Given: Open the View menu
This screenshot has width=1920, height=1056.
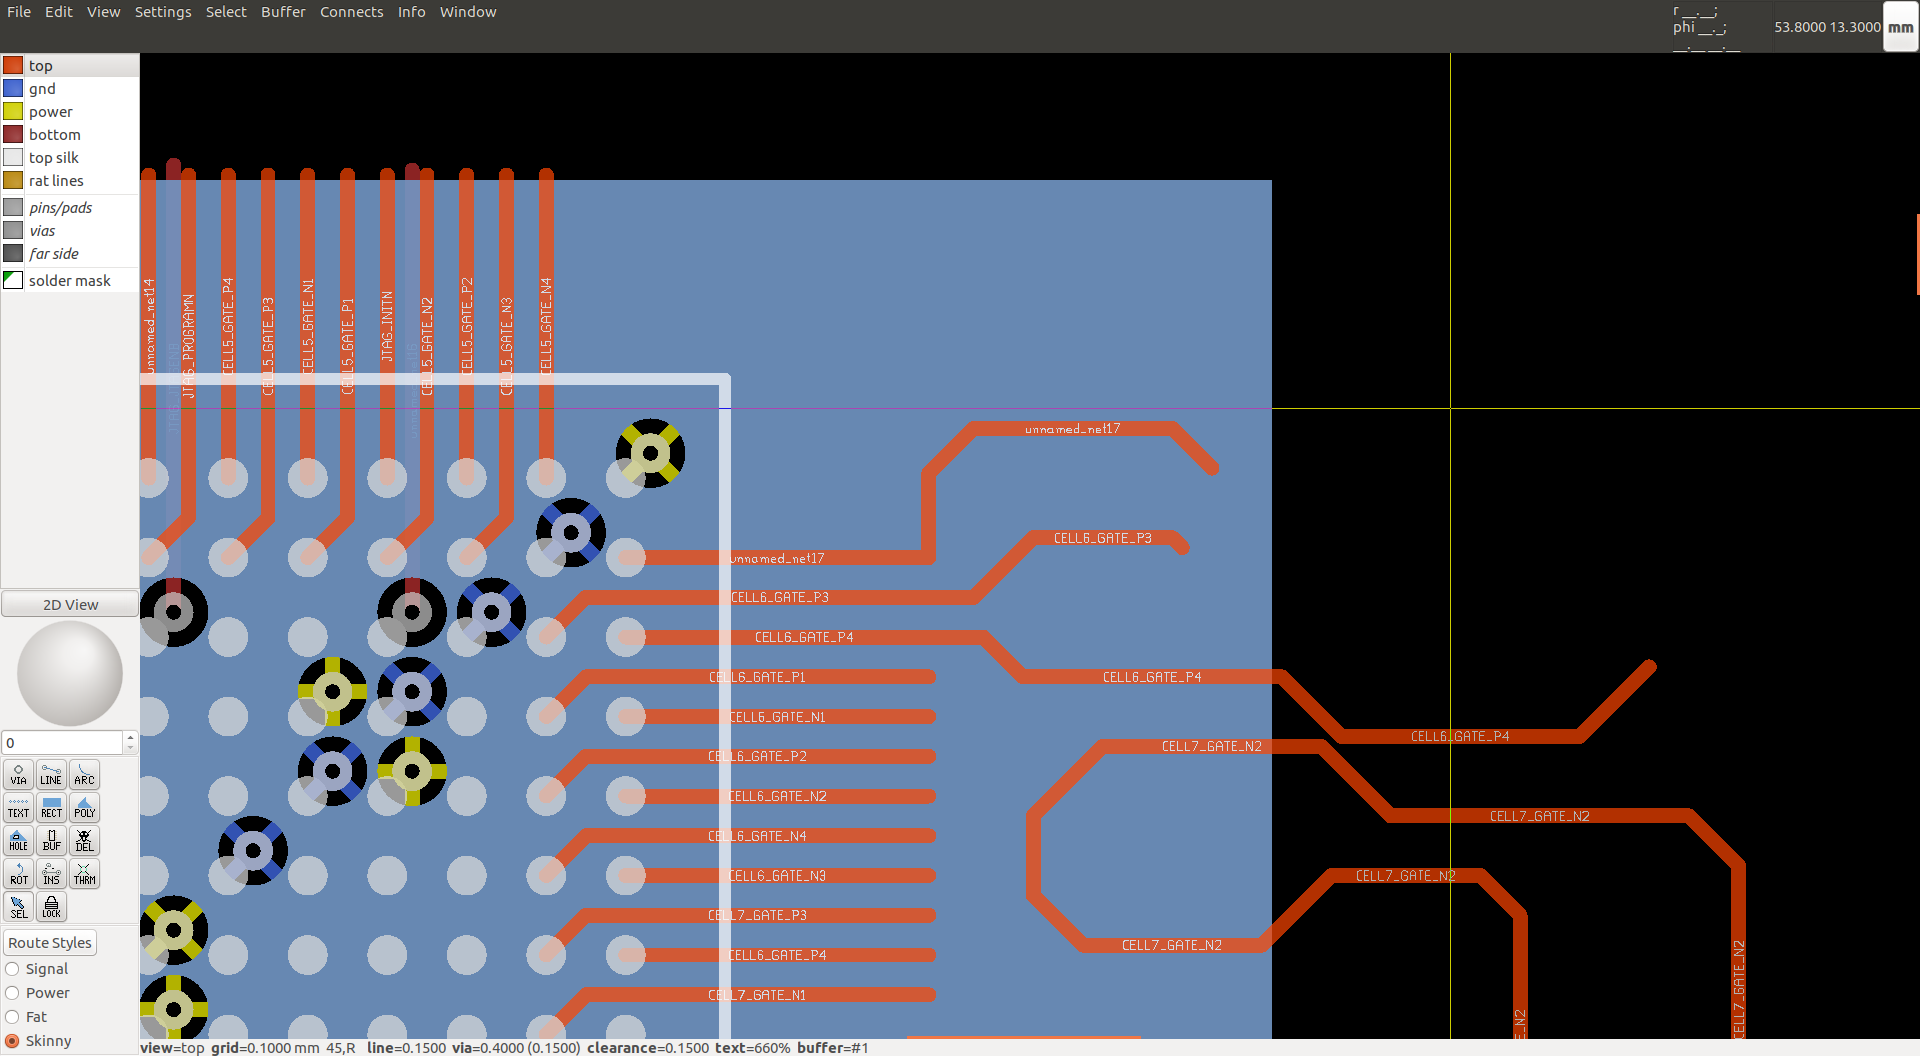Looking at the screenshot, I should tap(103, 12).
